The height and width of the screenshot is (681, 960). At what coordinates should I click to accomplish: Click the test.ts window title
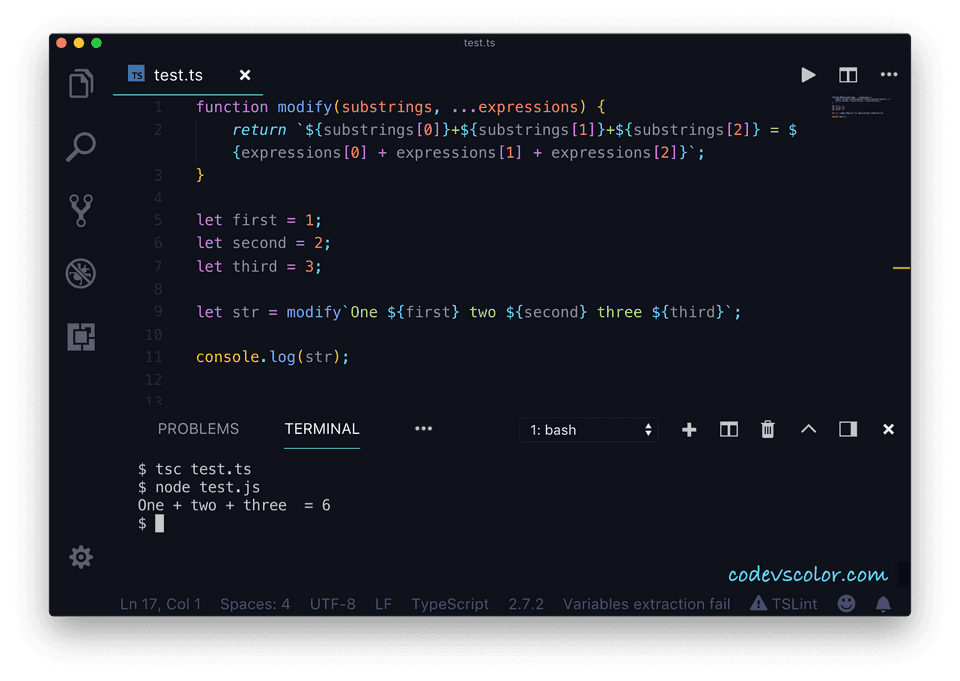click(x=479, y=43)
